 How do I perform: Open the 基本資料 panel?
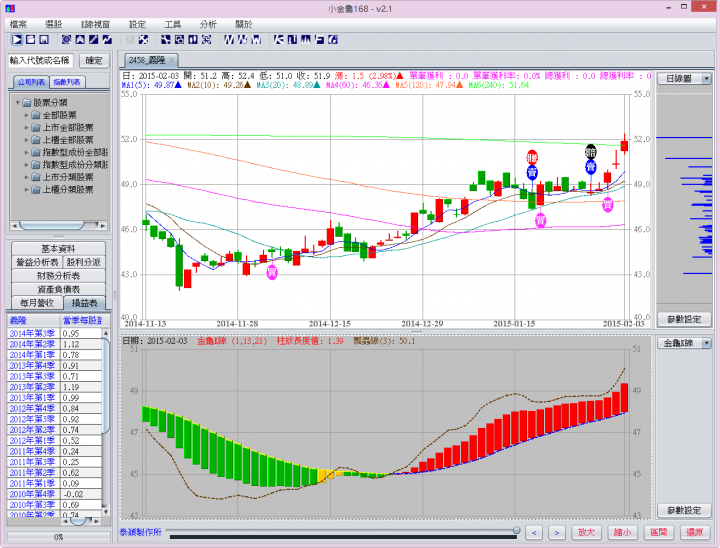tap(58, 249)
